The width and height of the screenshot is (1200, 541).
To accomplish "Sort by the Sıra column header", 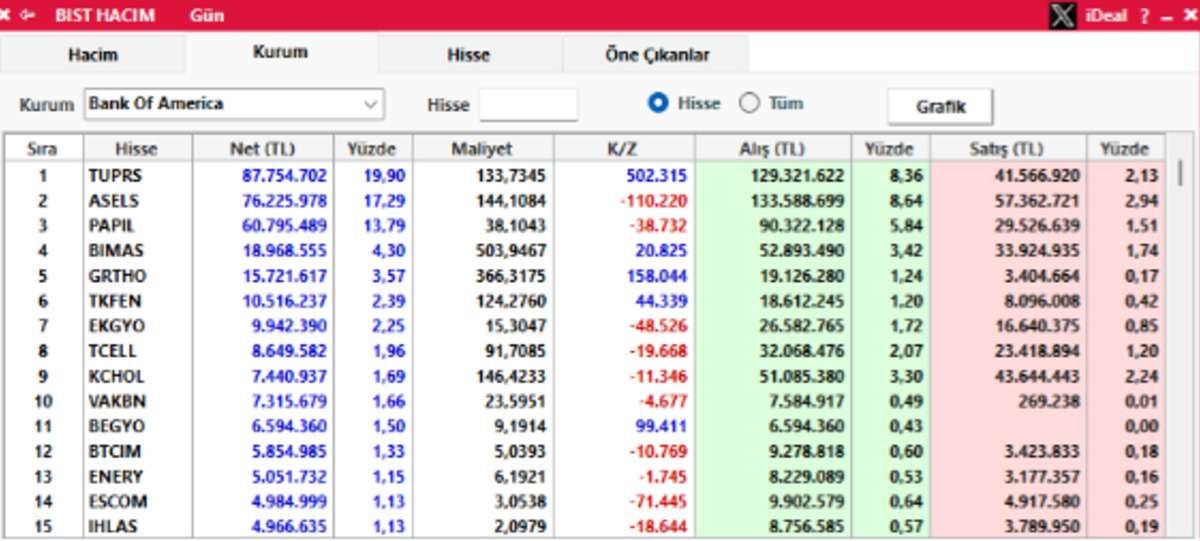I will coord(42,149).
